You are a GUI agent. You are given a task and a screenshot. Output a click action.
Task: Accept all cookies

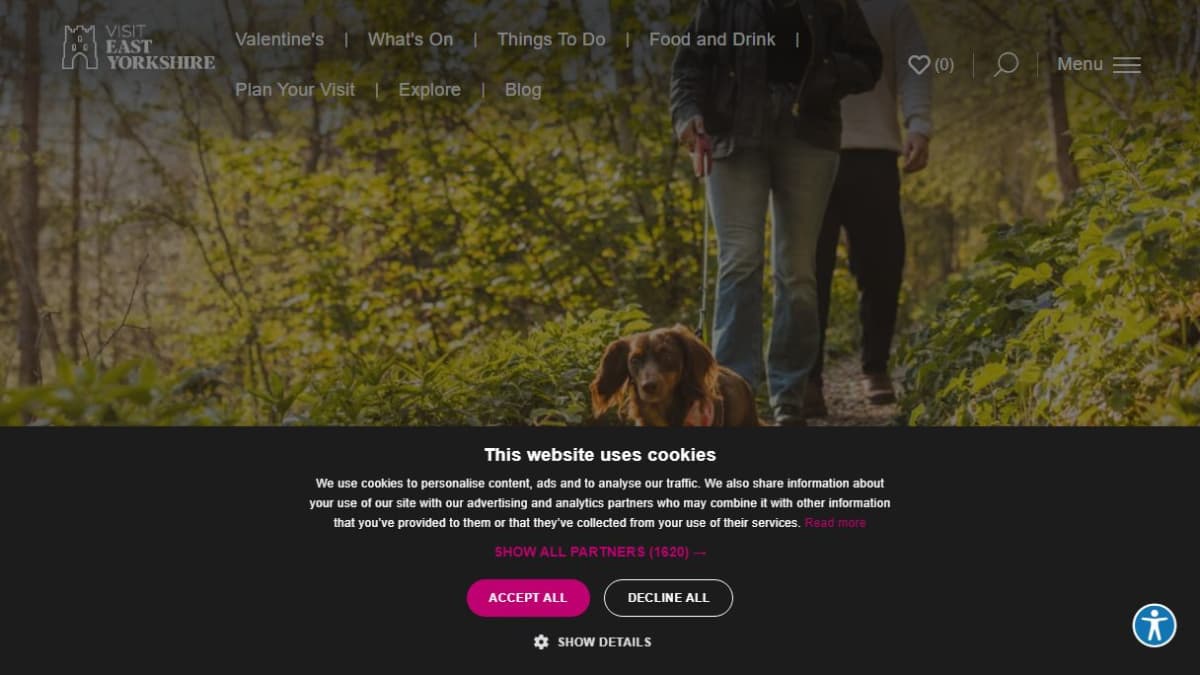[528, 598]
